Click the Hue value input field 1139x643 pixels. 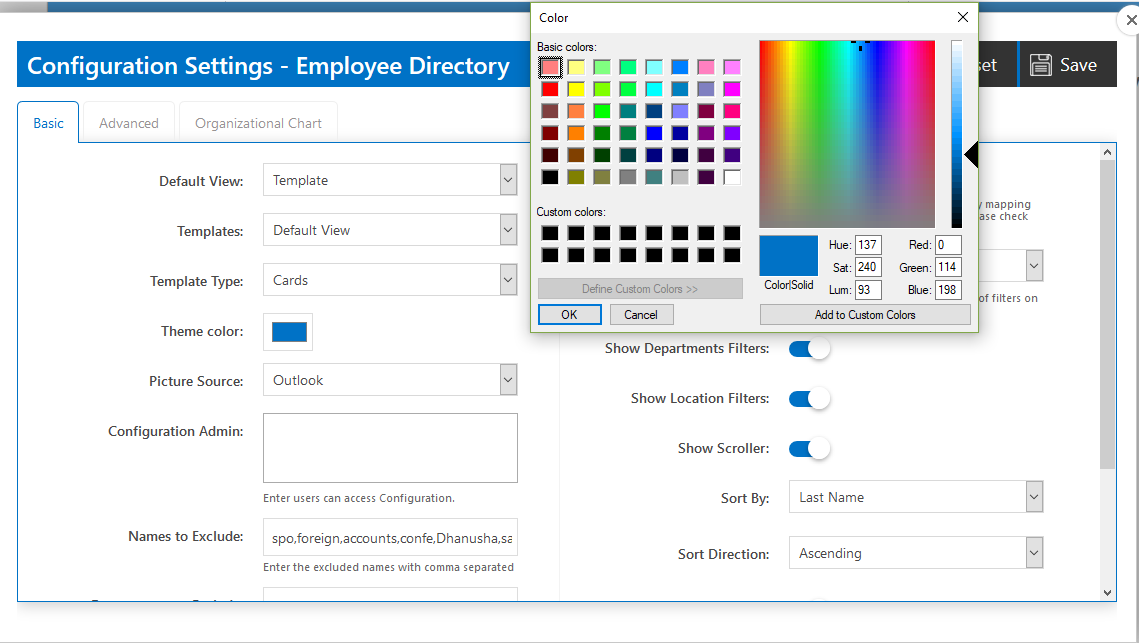868,244
